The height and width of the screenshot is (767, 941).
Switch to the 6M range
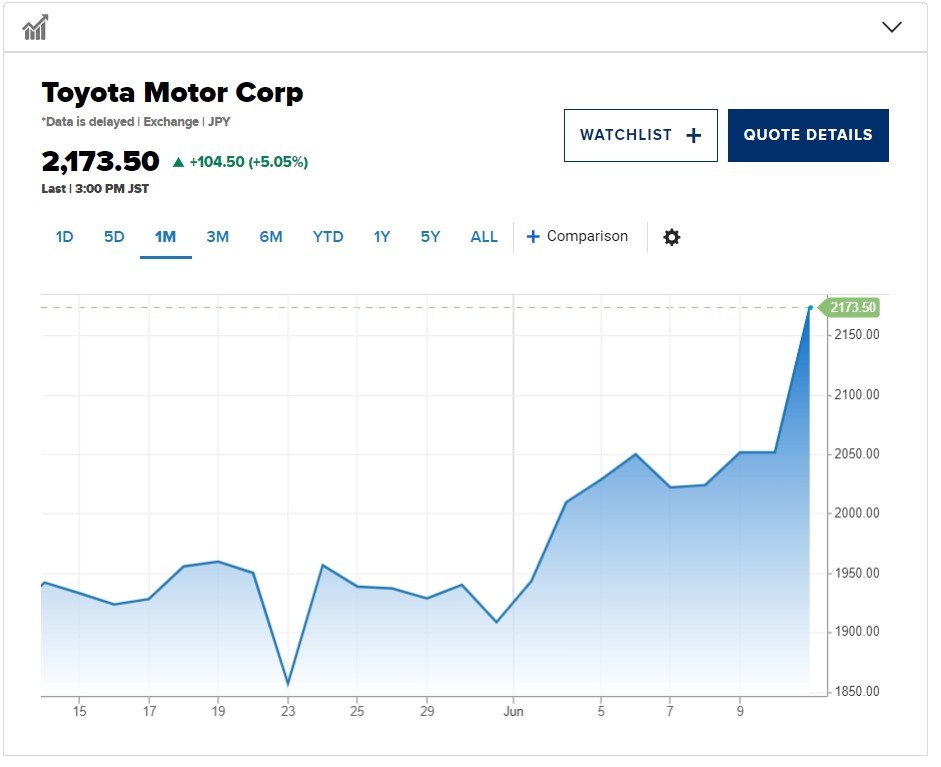tap(271, 237)
